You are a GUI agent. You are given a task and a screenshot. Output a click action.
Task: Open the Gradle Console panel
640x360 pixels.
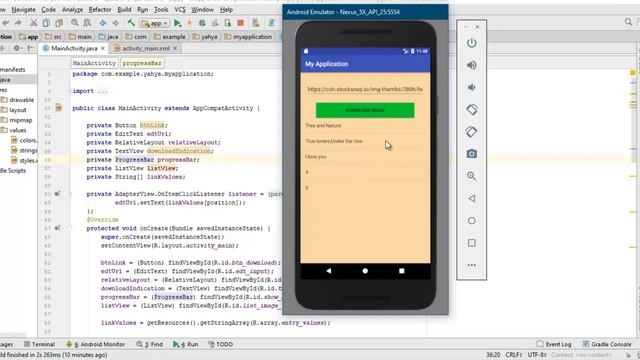coord(607,344)
